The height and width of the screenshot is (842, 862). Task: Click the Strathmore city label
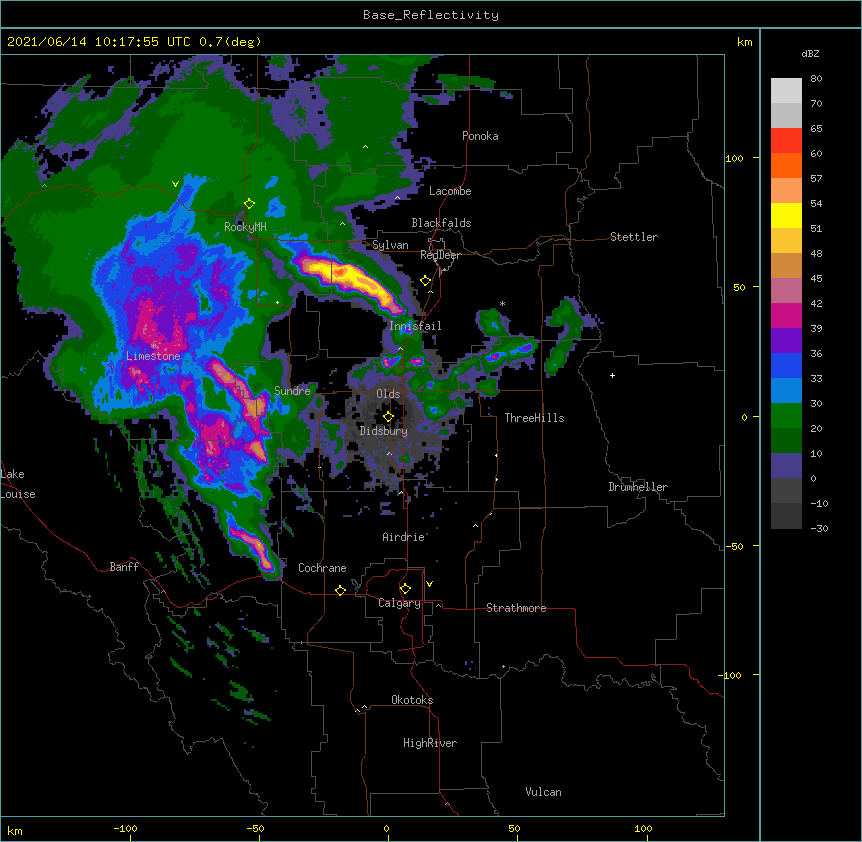tap(516, 608)
